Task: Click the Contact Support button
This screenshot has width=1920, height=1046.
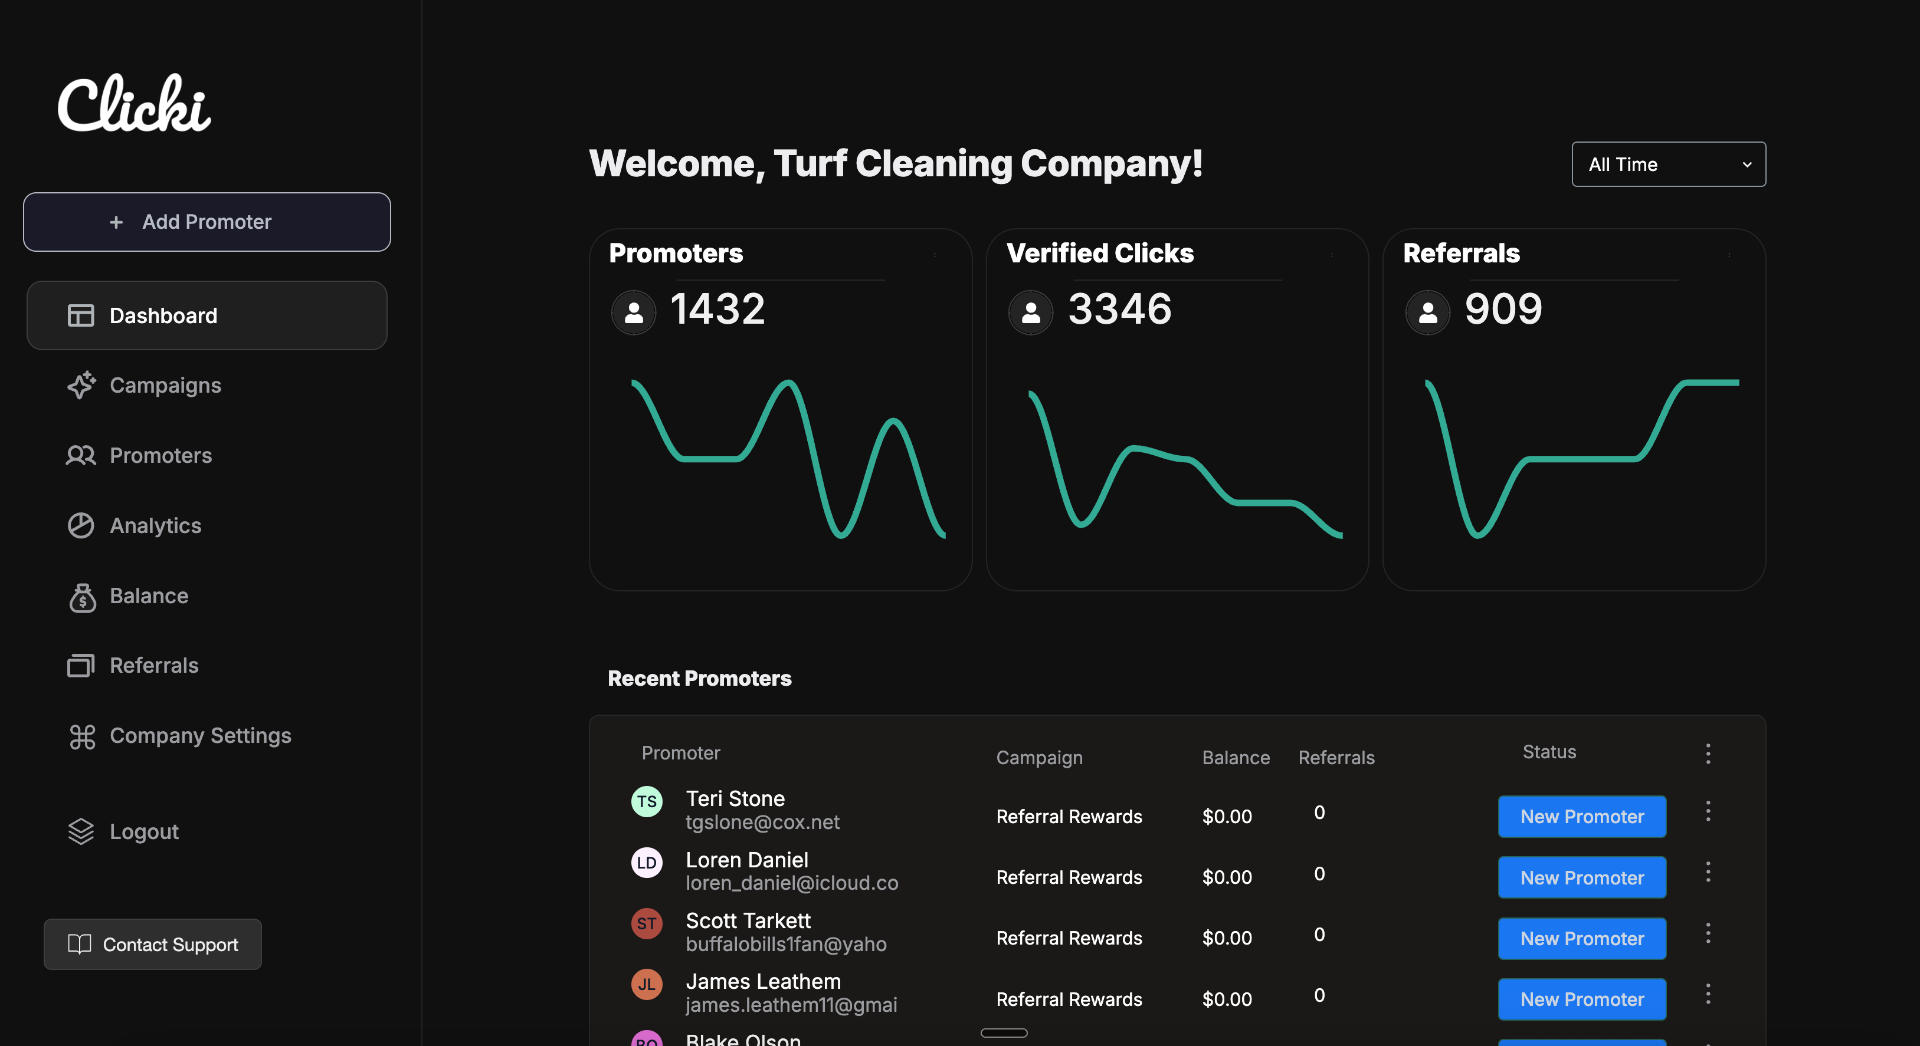Action: [153, 945]
